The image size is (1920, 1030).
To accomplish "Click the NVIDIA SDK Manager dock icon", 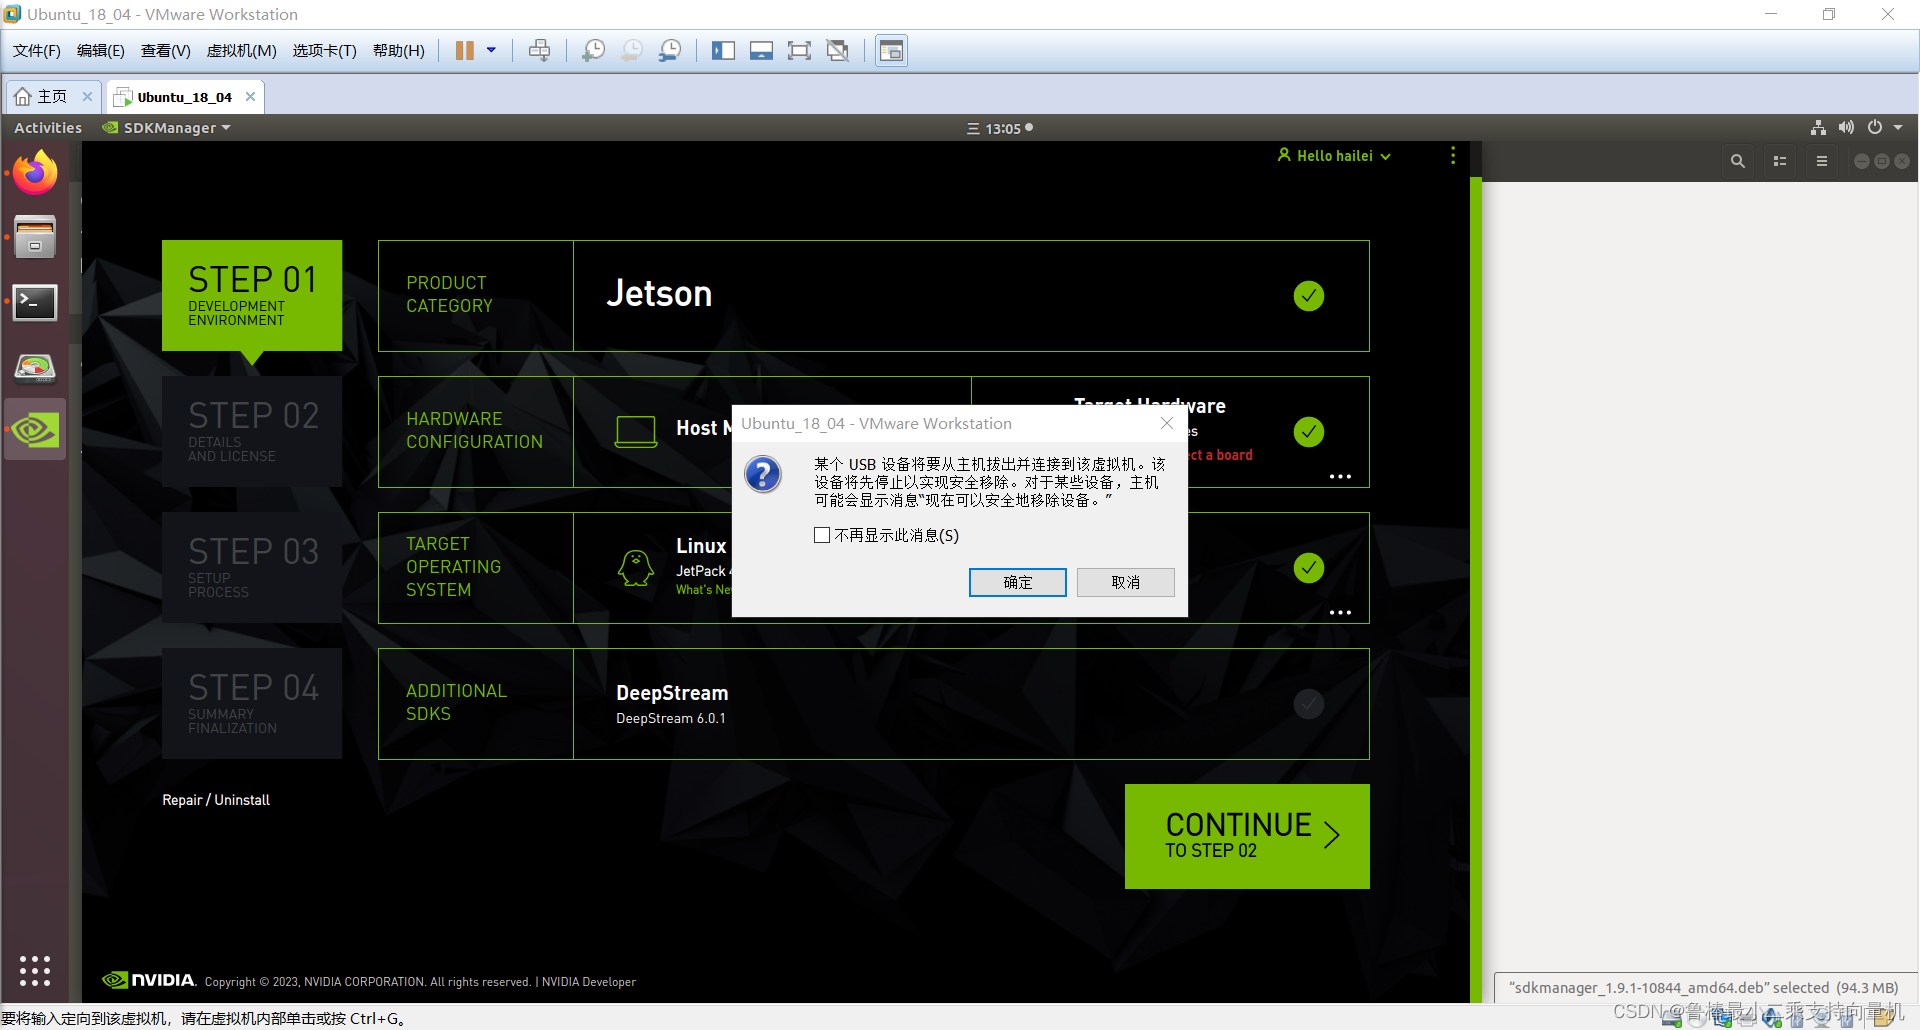I will [35, 430].
